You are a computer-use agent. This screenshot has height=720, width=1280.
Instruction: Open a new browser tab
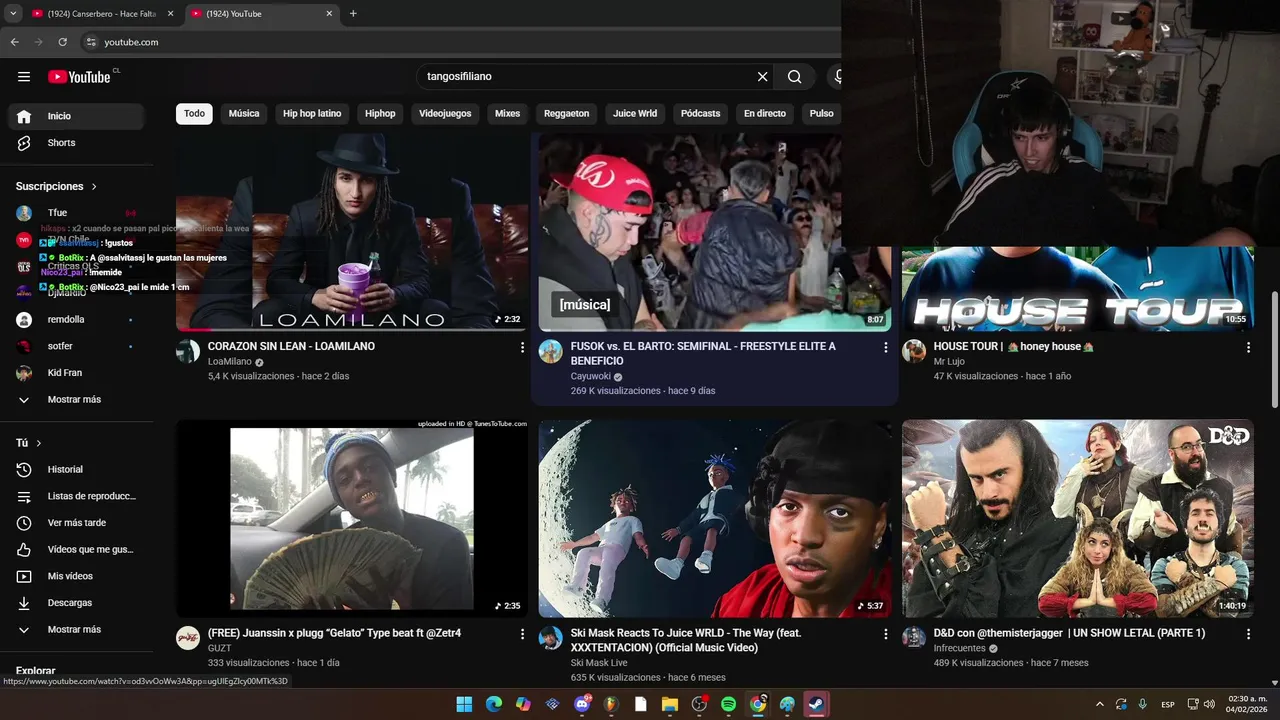[353, 14]
